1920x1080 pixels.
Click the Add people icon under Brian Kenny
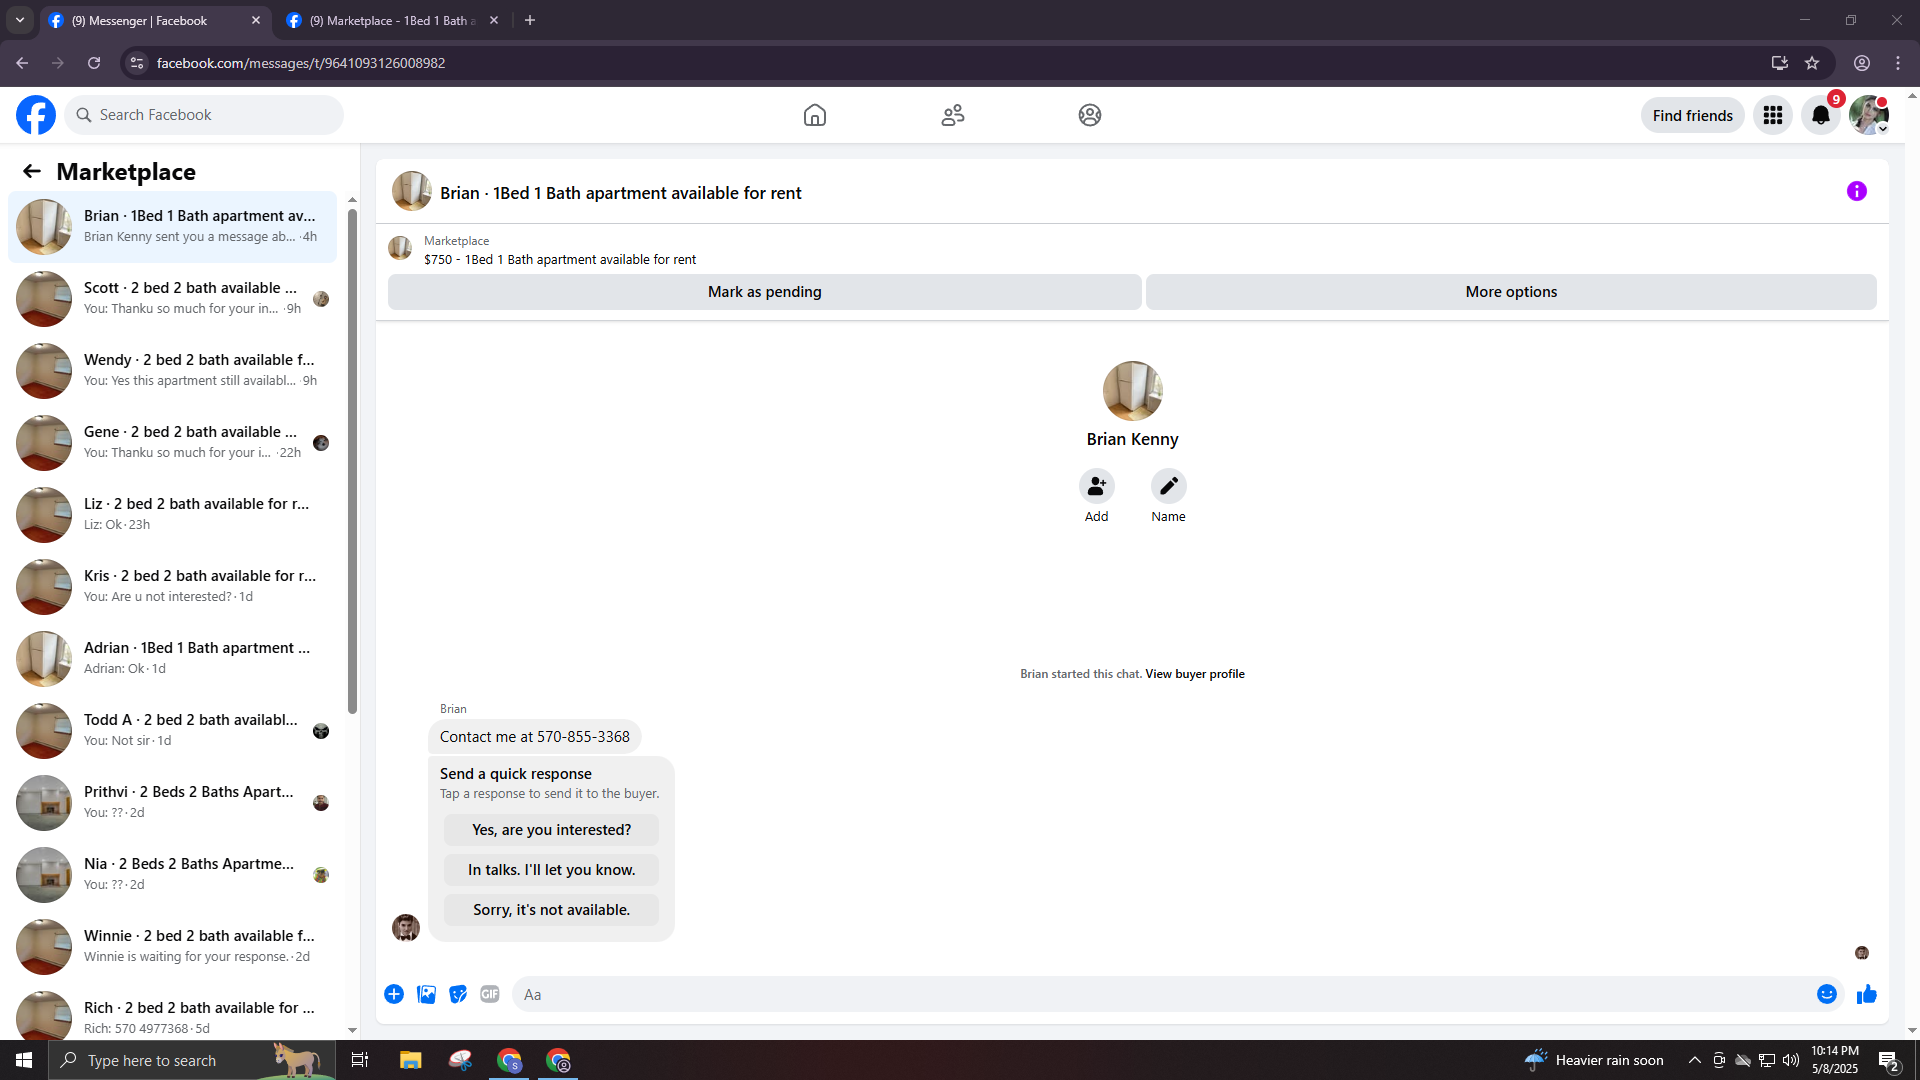[1097, 486]
